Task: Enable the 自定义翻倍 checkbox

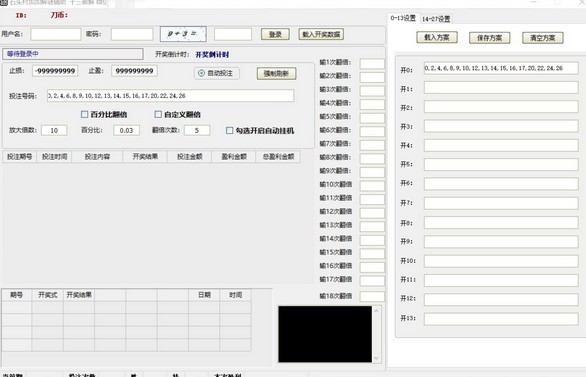Action: pyautogui.click(x=158, y=114)
